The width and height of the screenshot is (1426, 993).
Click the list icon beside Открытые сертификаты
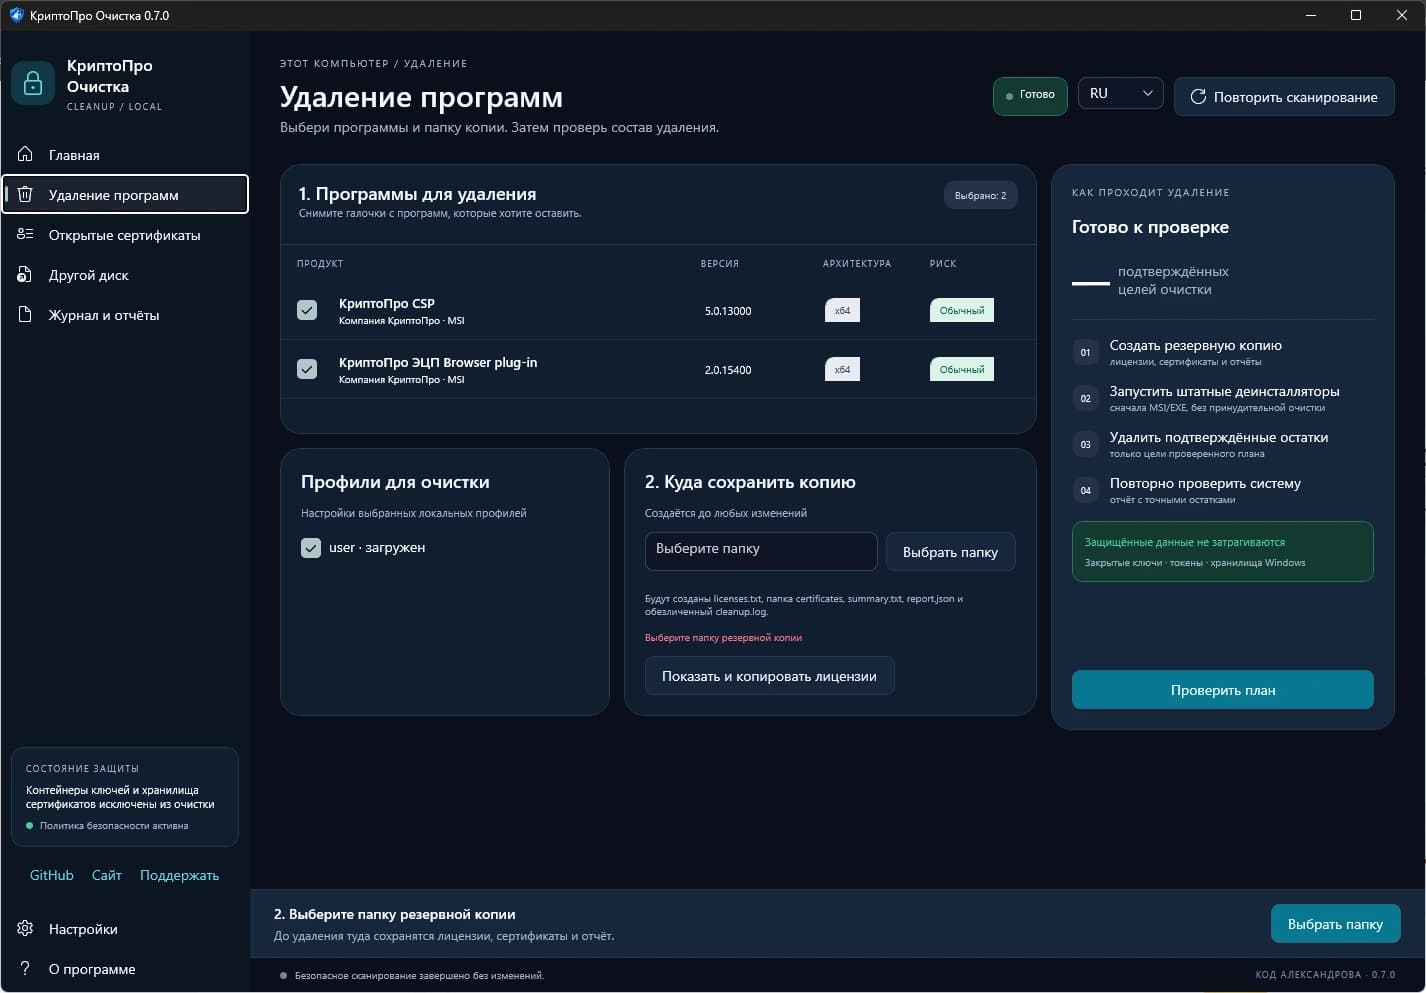[x=26, y=235]
